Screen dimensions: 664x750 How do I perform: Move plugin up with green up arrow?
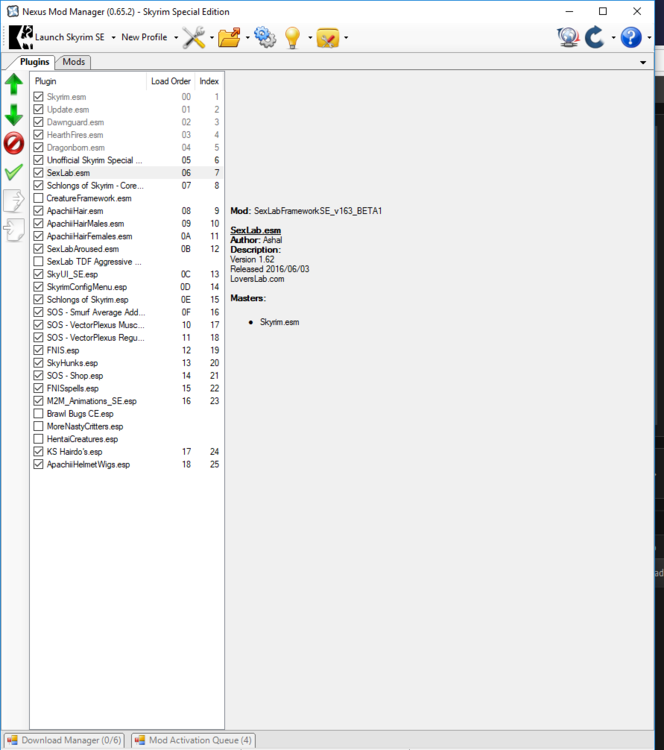point(14,84)
